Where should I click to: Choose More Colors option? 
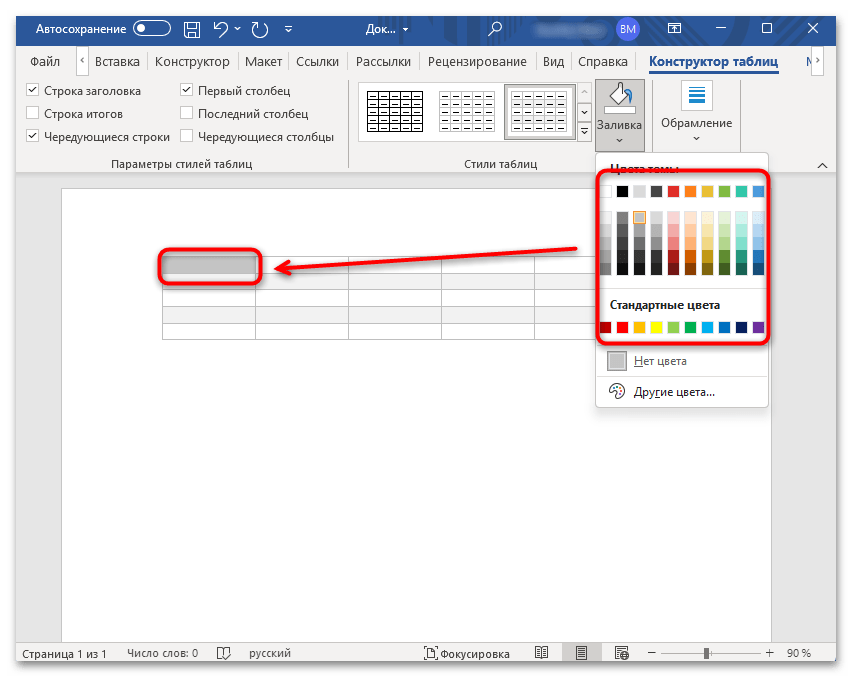pos(673,392)
